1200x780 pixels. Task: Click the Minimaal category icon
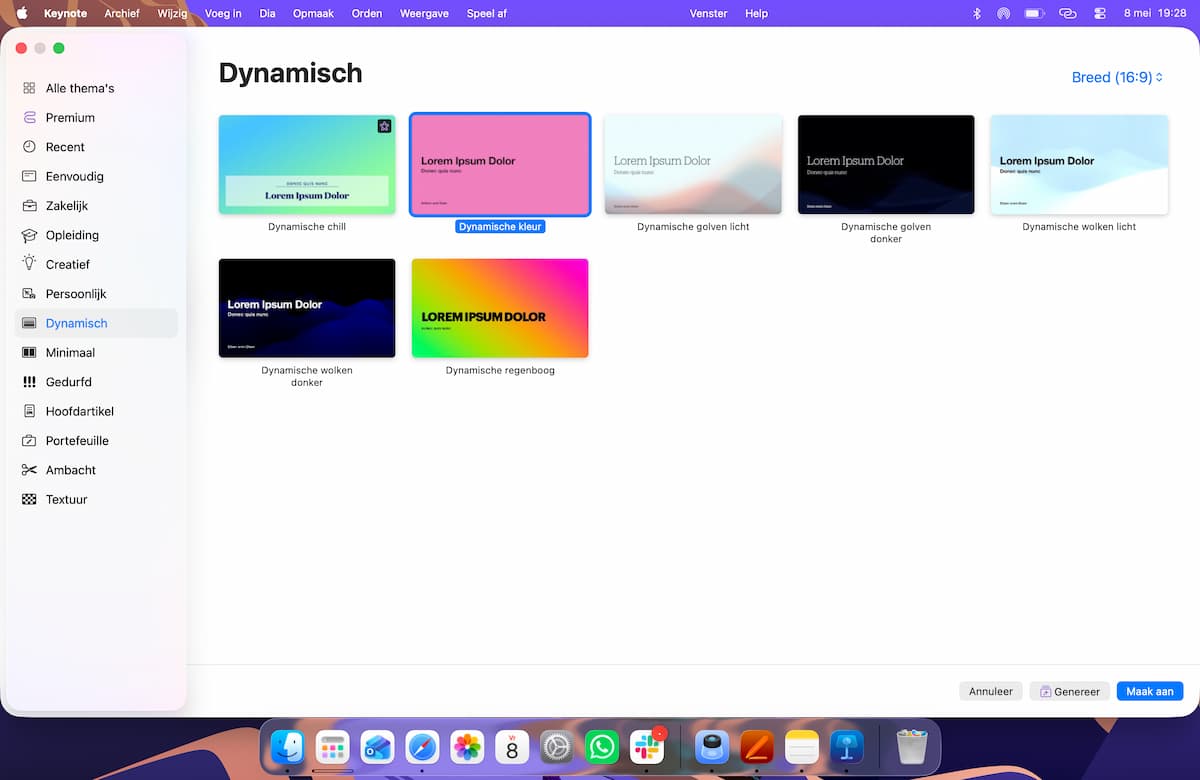(x=29, y=352)
